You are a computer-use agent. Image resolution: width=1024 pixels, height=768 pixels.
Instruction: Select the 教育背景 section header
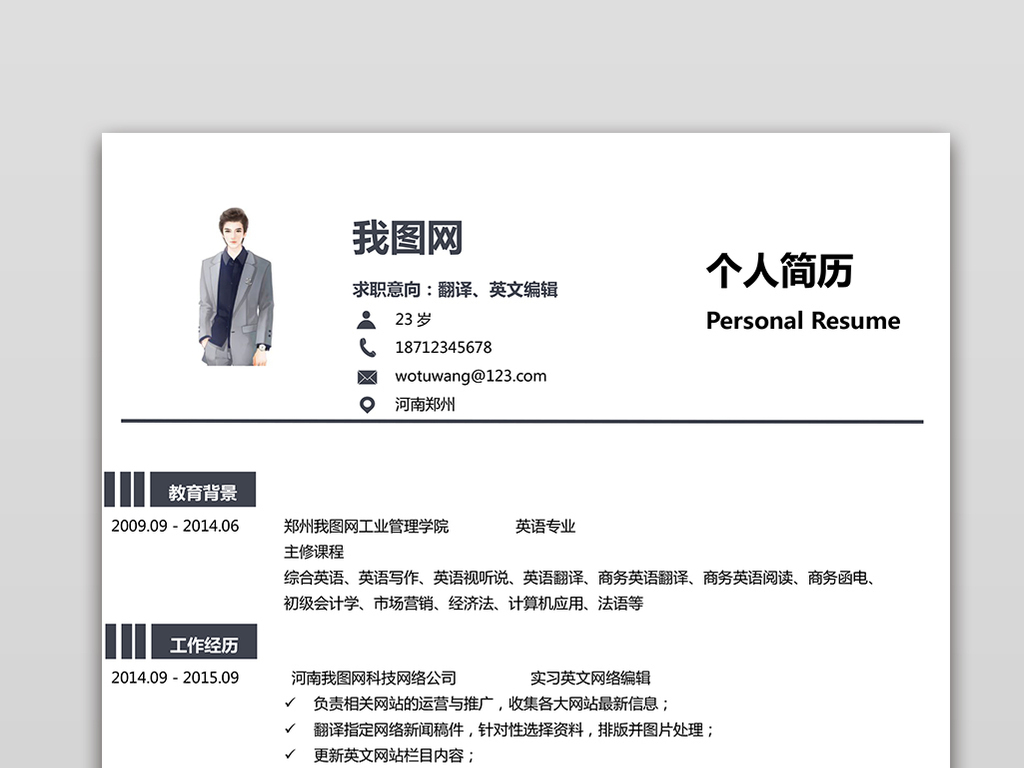(203, 489)
